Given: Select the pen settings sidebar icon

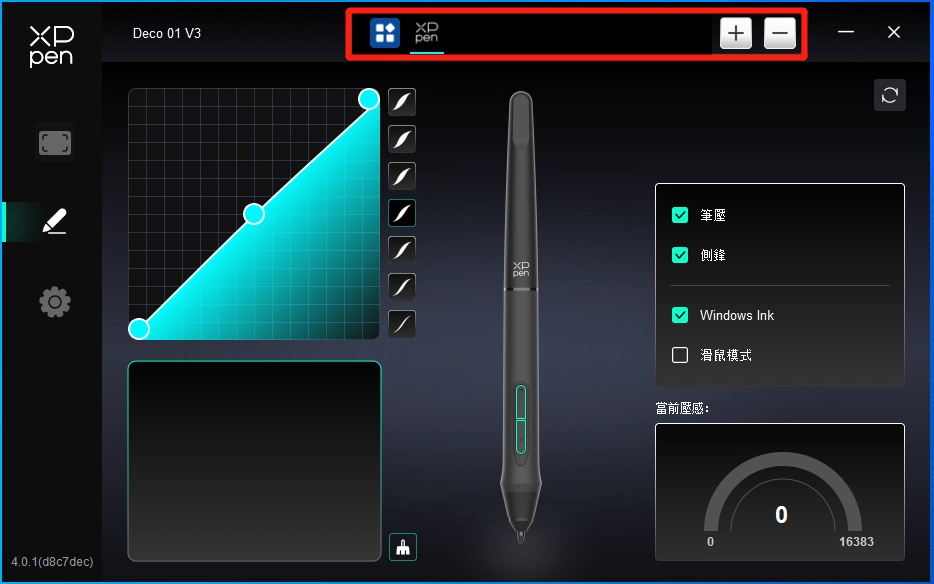Looking at the screenshot, I should (x=54, y=222).
